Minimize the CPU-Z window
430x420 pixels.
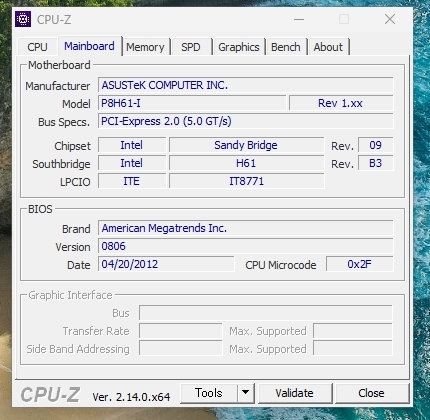299,19
